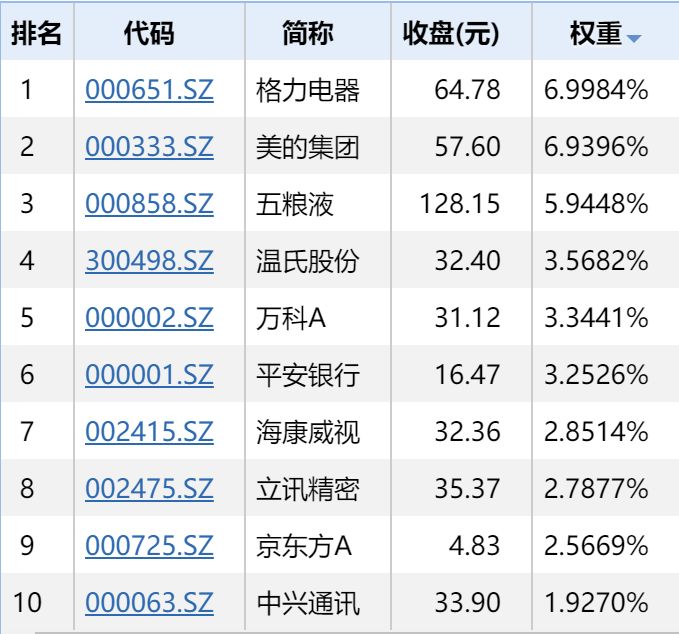Click the weight value 6.9984%
Image resolution: width=679 pixels, height=634 pixels.
pos(596,90)
